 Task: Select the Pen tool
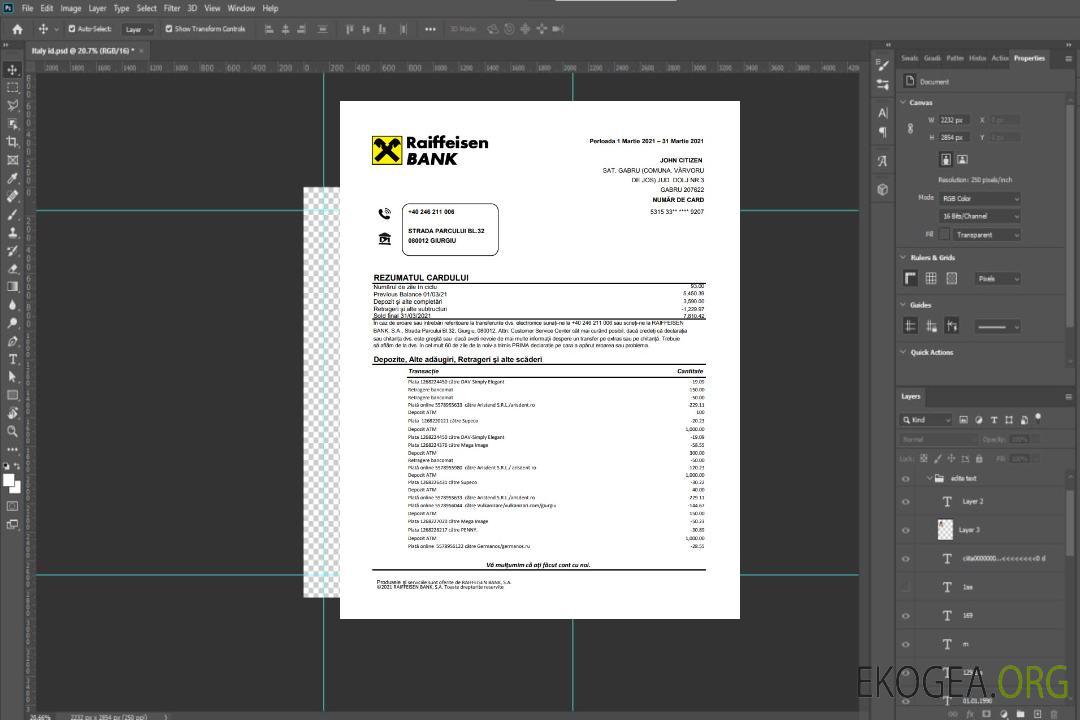[x=12, y=341]
